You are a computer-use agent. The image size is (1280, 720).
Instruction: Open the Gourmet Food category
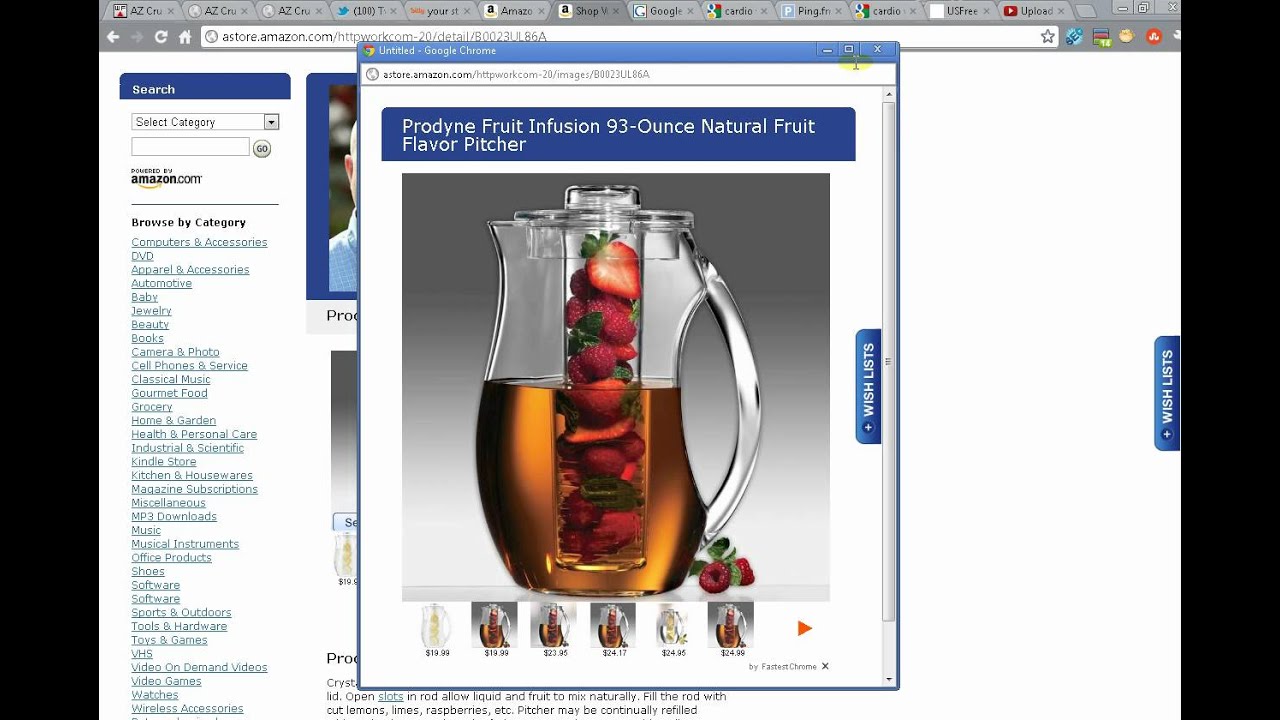[x=169, y=393]
